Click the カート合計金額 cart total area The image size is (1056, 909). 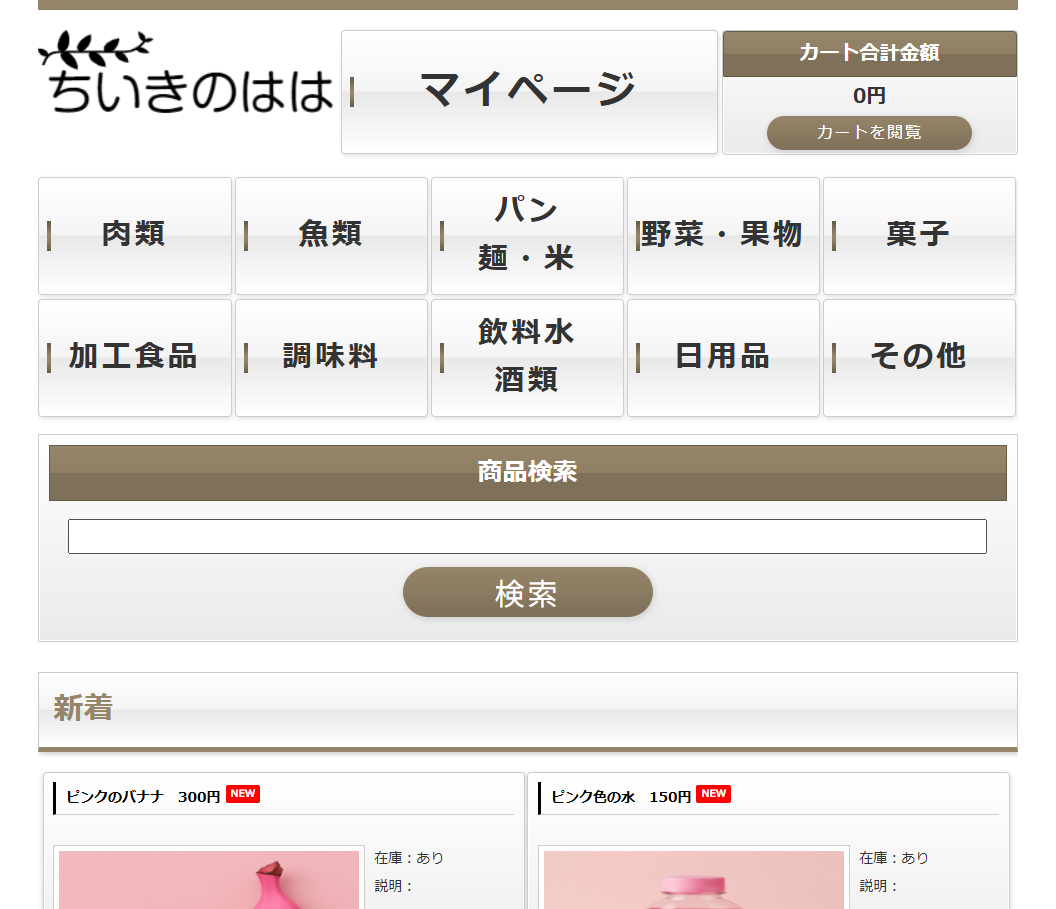coord(868,54)
